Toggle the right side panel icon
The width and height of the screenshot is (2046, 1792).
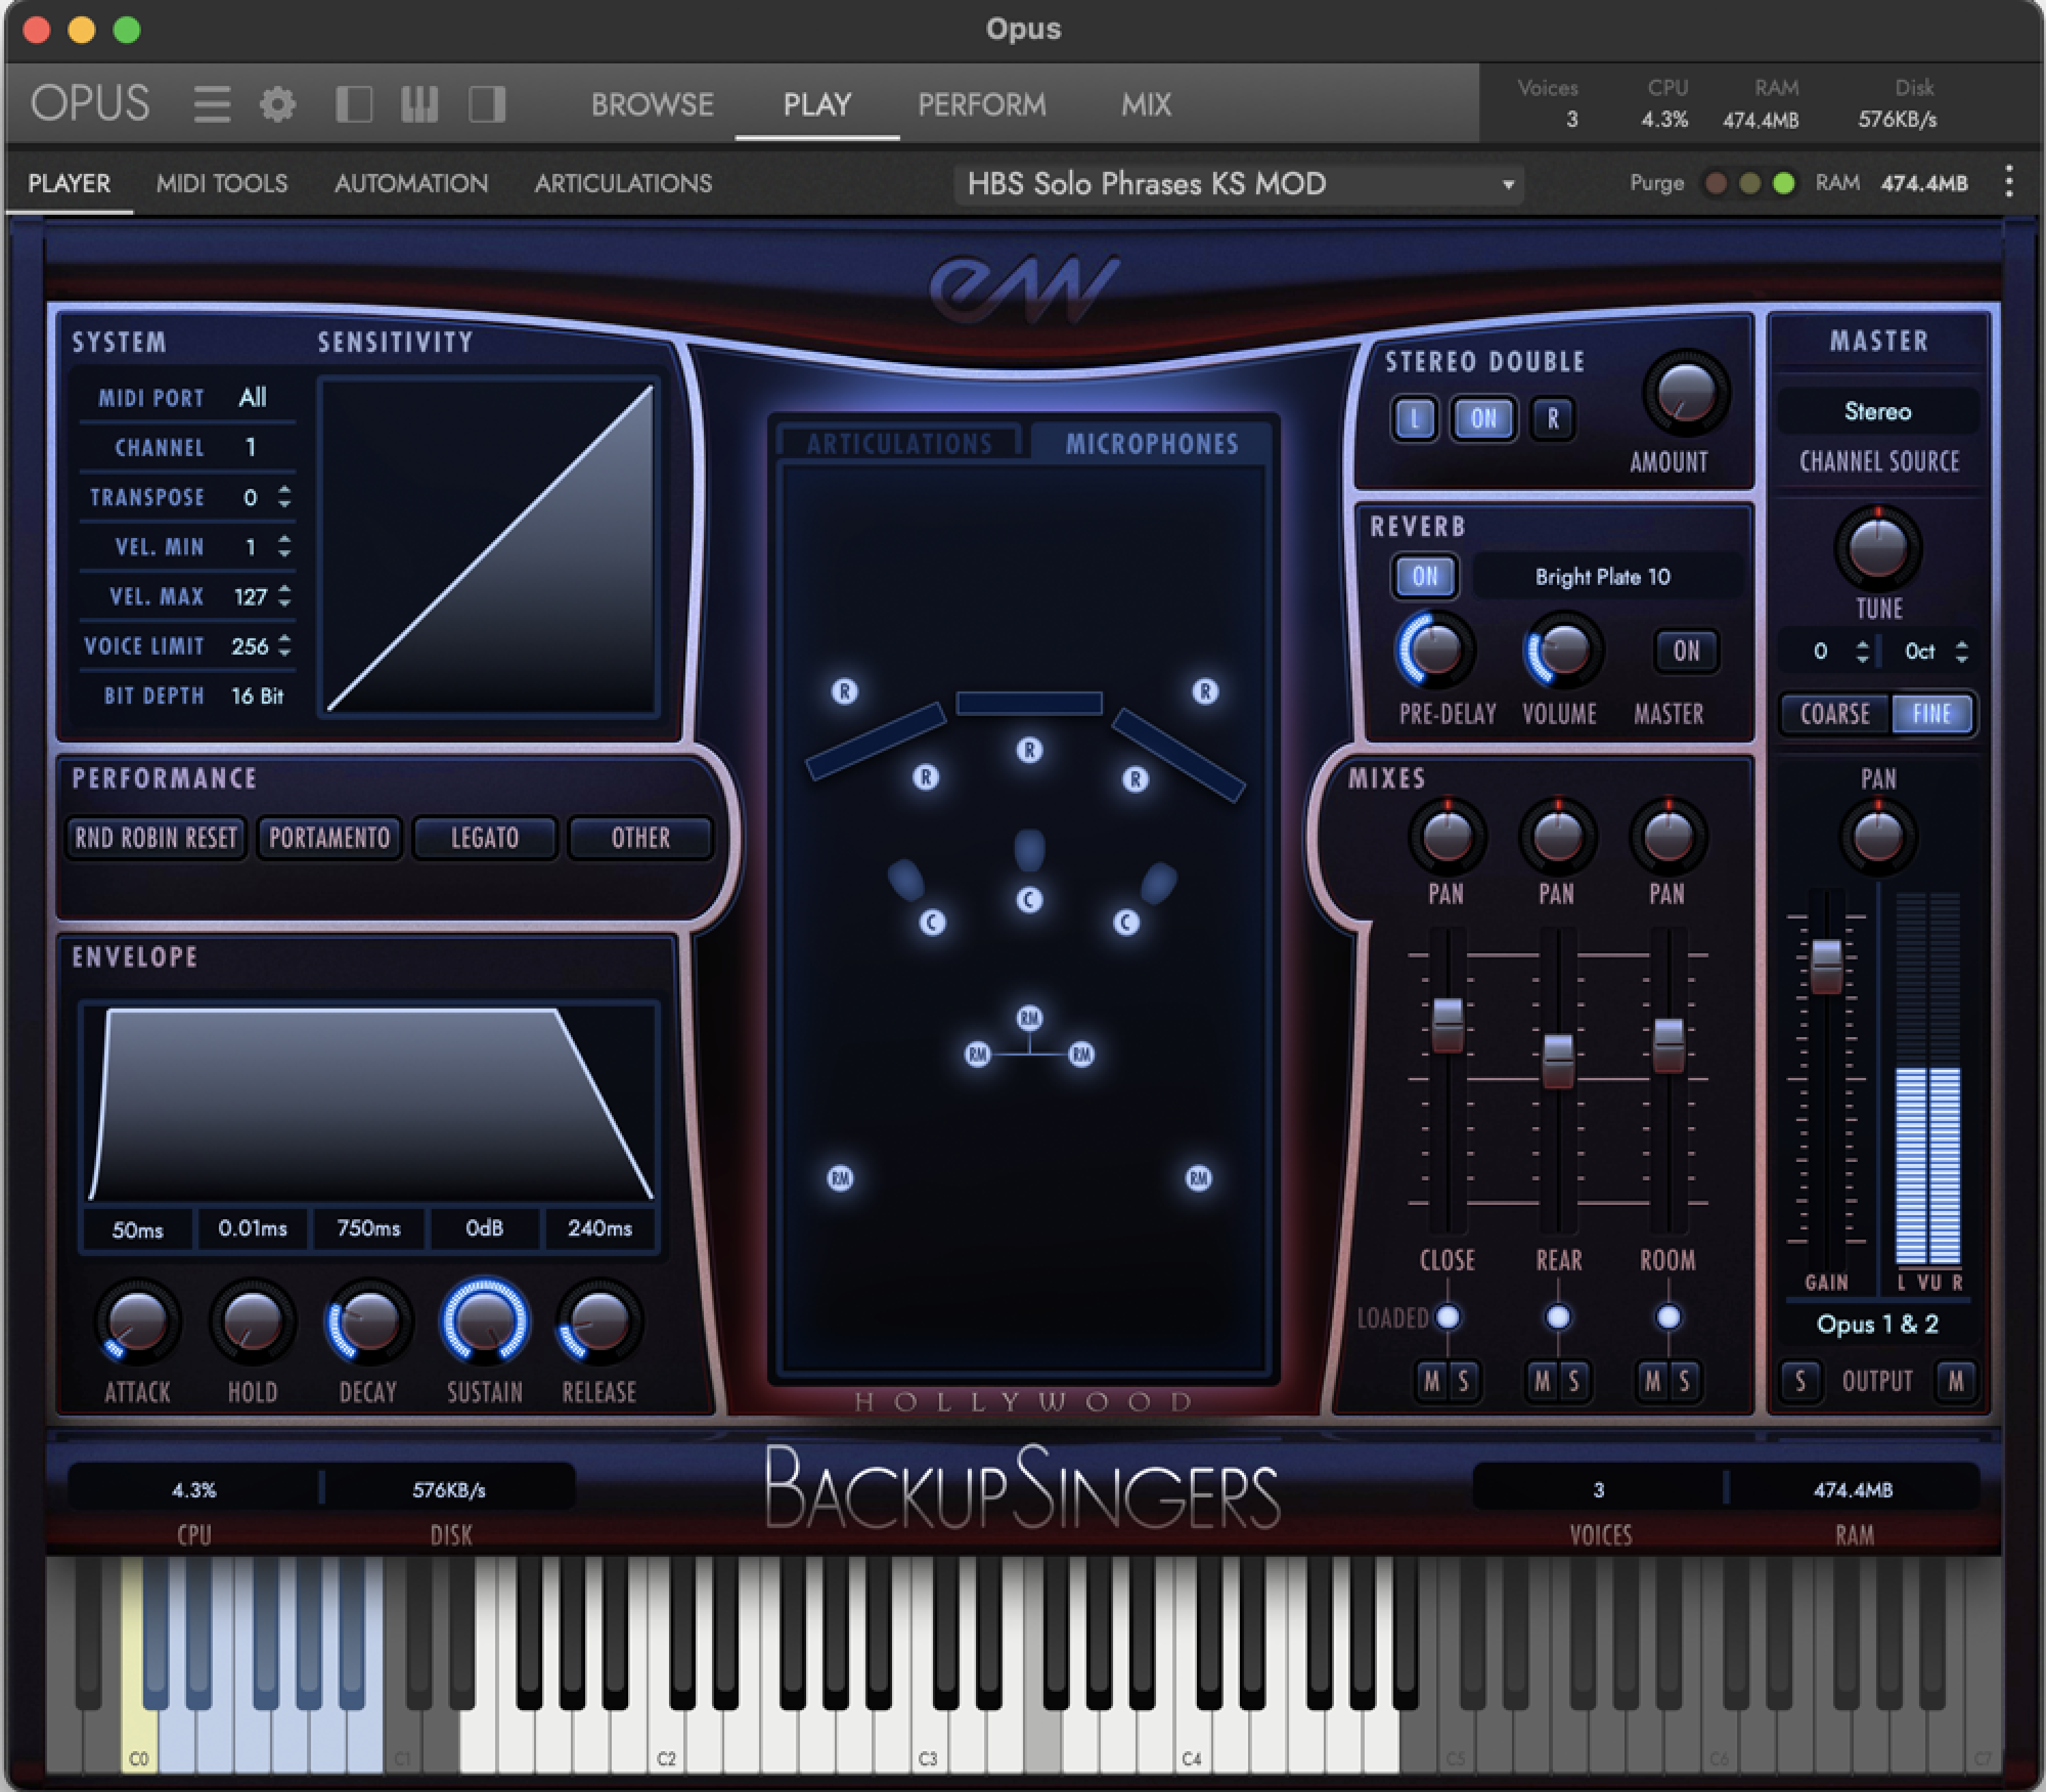[487, 103]
